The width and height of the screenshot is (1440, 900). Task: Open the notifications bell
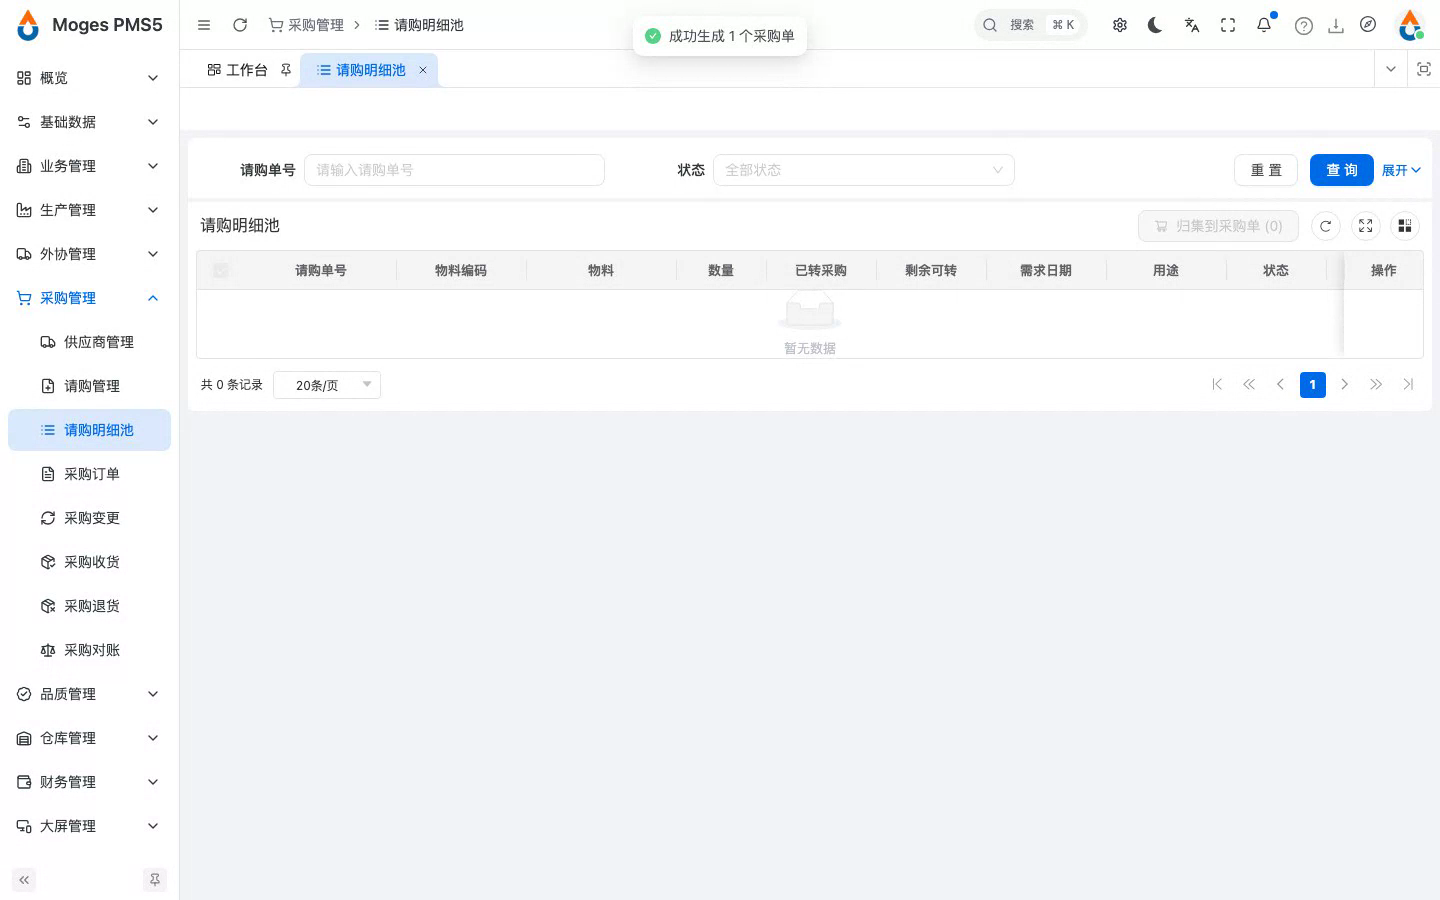coord(1264,25)
